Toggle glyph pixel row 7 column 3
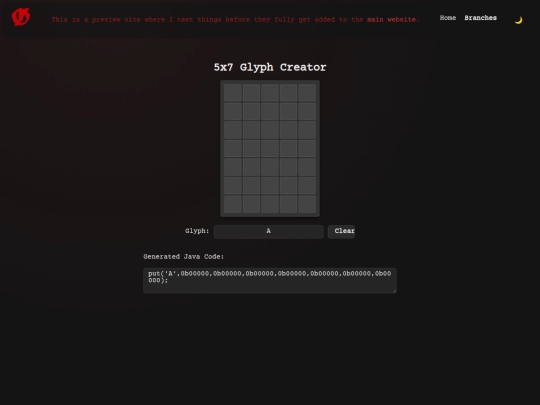Image resolution: width=540 pixels, height=405 pixels. 270,204
